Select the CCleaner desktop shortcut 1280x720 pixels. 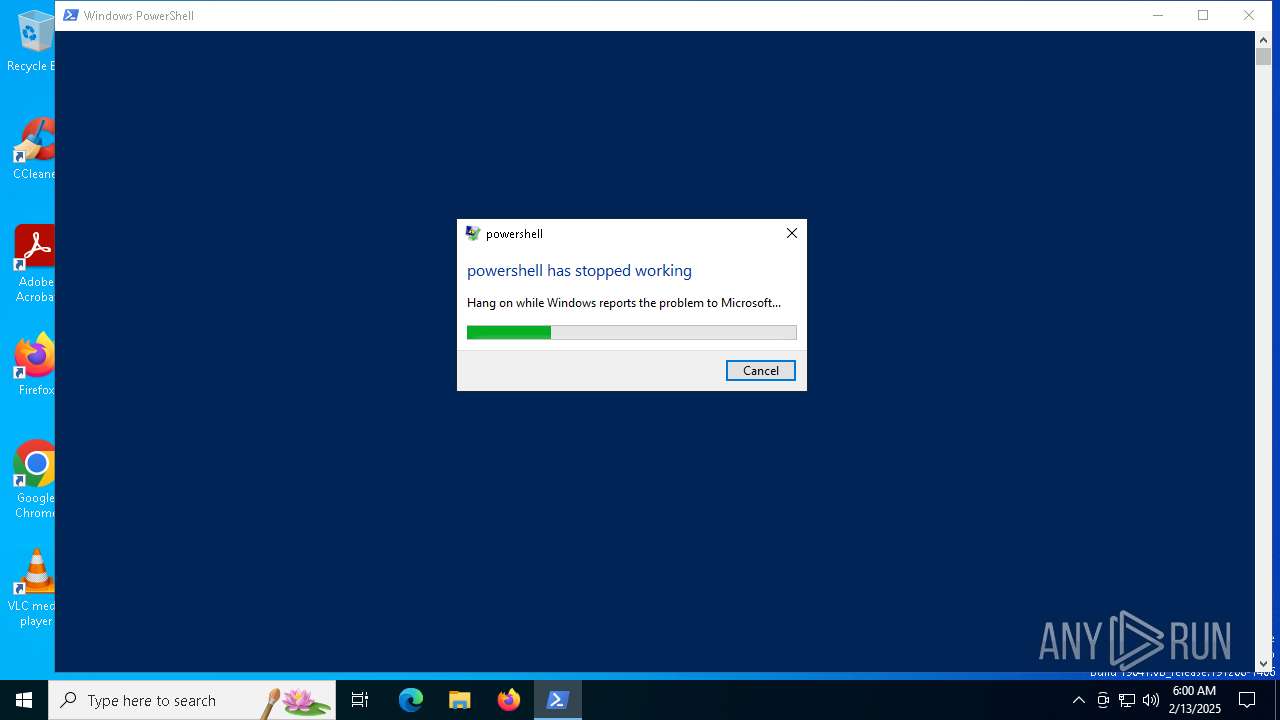32,148
